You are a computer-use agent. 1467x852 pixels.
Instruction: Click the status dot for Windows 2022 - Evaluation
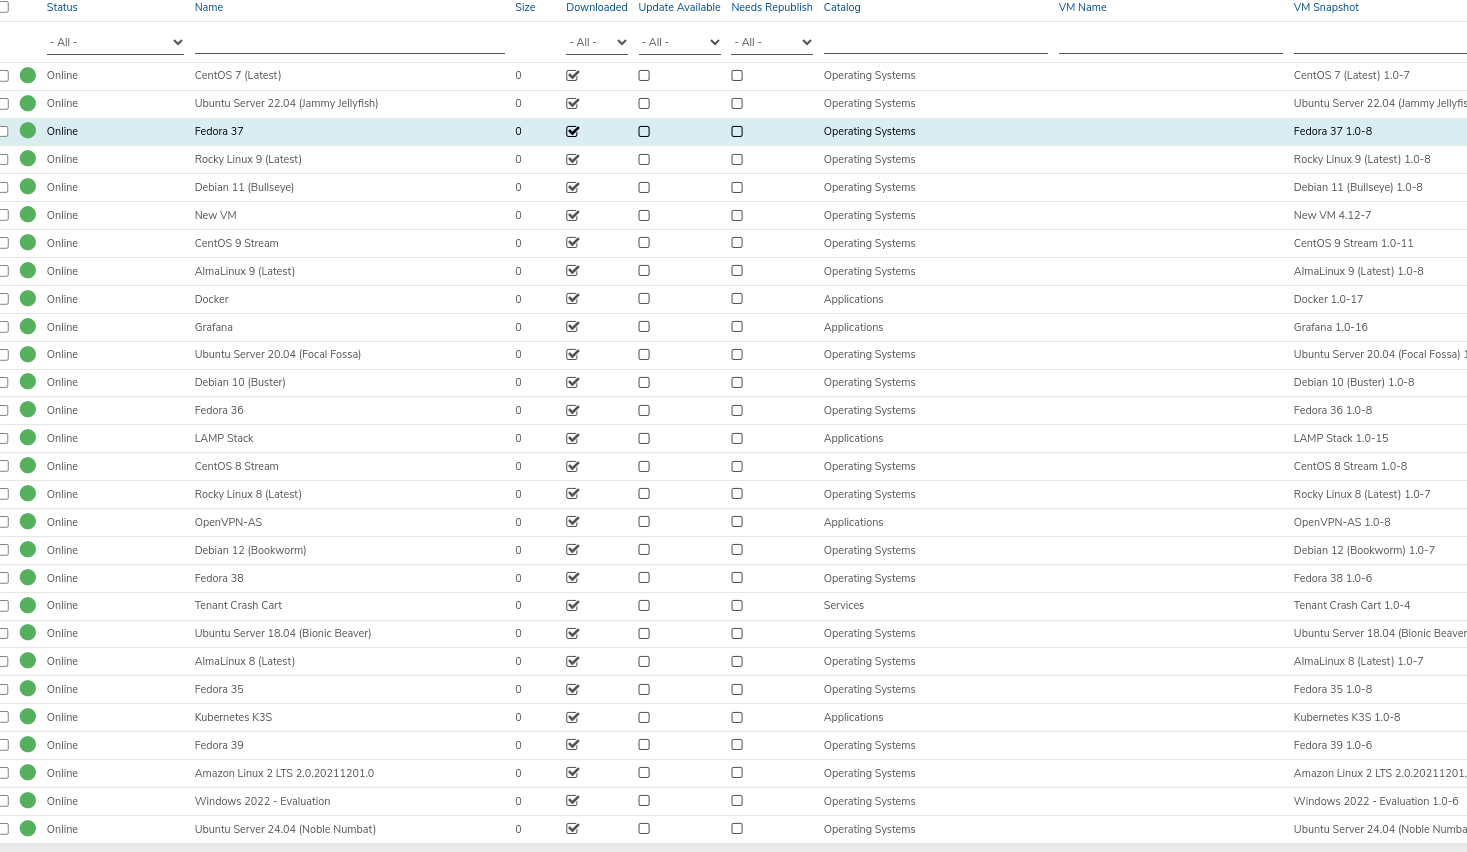pos(28,801)
